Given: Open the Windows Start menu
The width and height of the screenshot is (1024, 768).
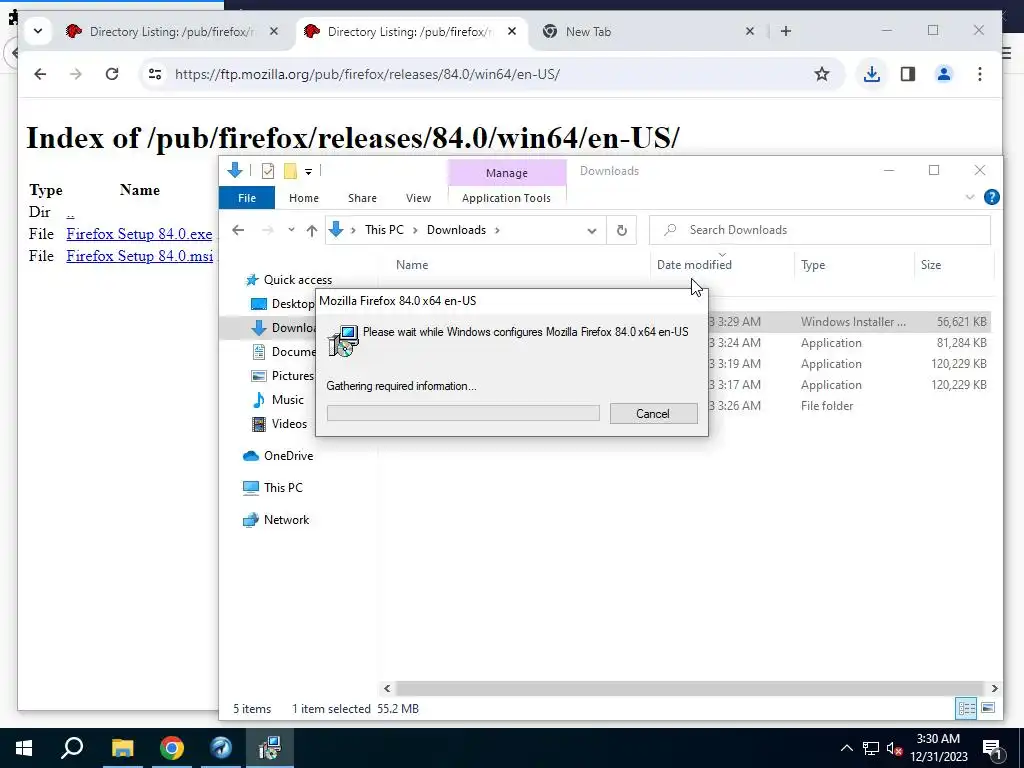Looking at the screenshot, I should 24,748.
